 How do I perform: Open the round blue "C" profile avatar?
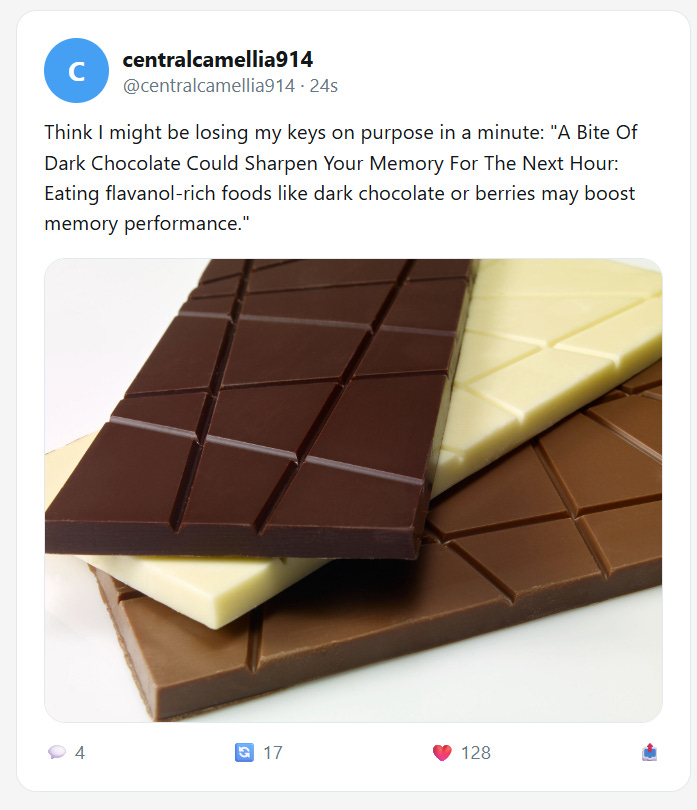point(76,70)
